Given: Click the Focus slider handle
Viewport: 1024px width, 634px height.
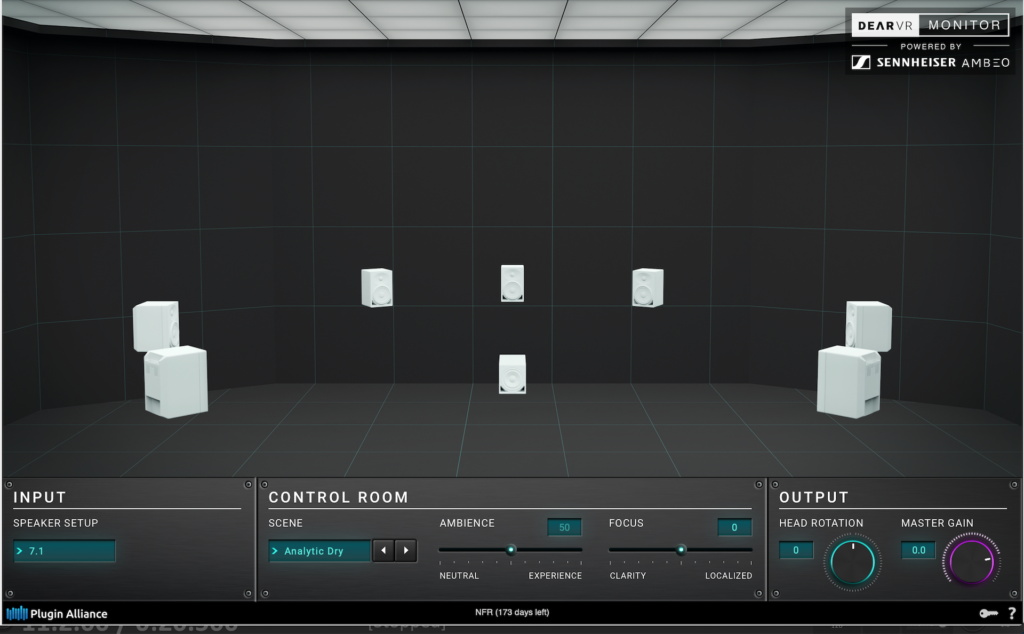Looking at the screenshot, I should (x=681, y=549).
